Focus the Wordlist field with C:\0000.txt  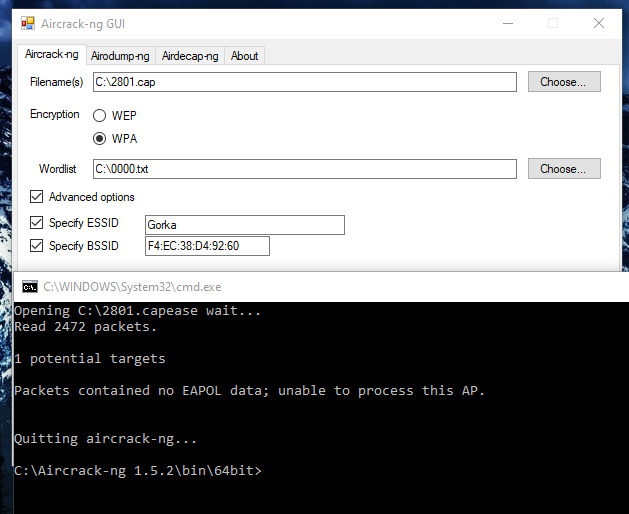click(x=304, y=169)
